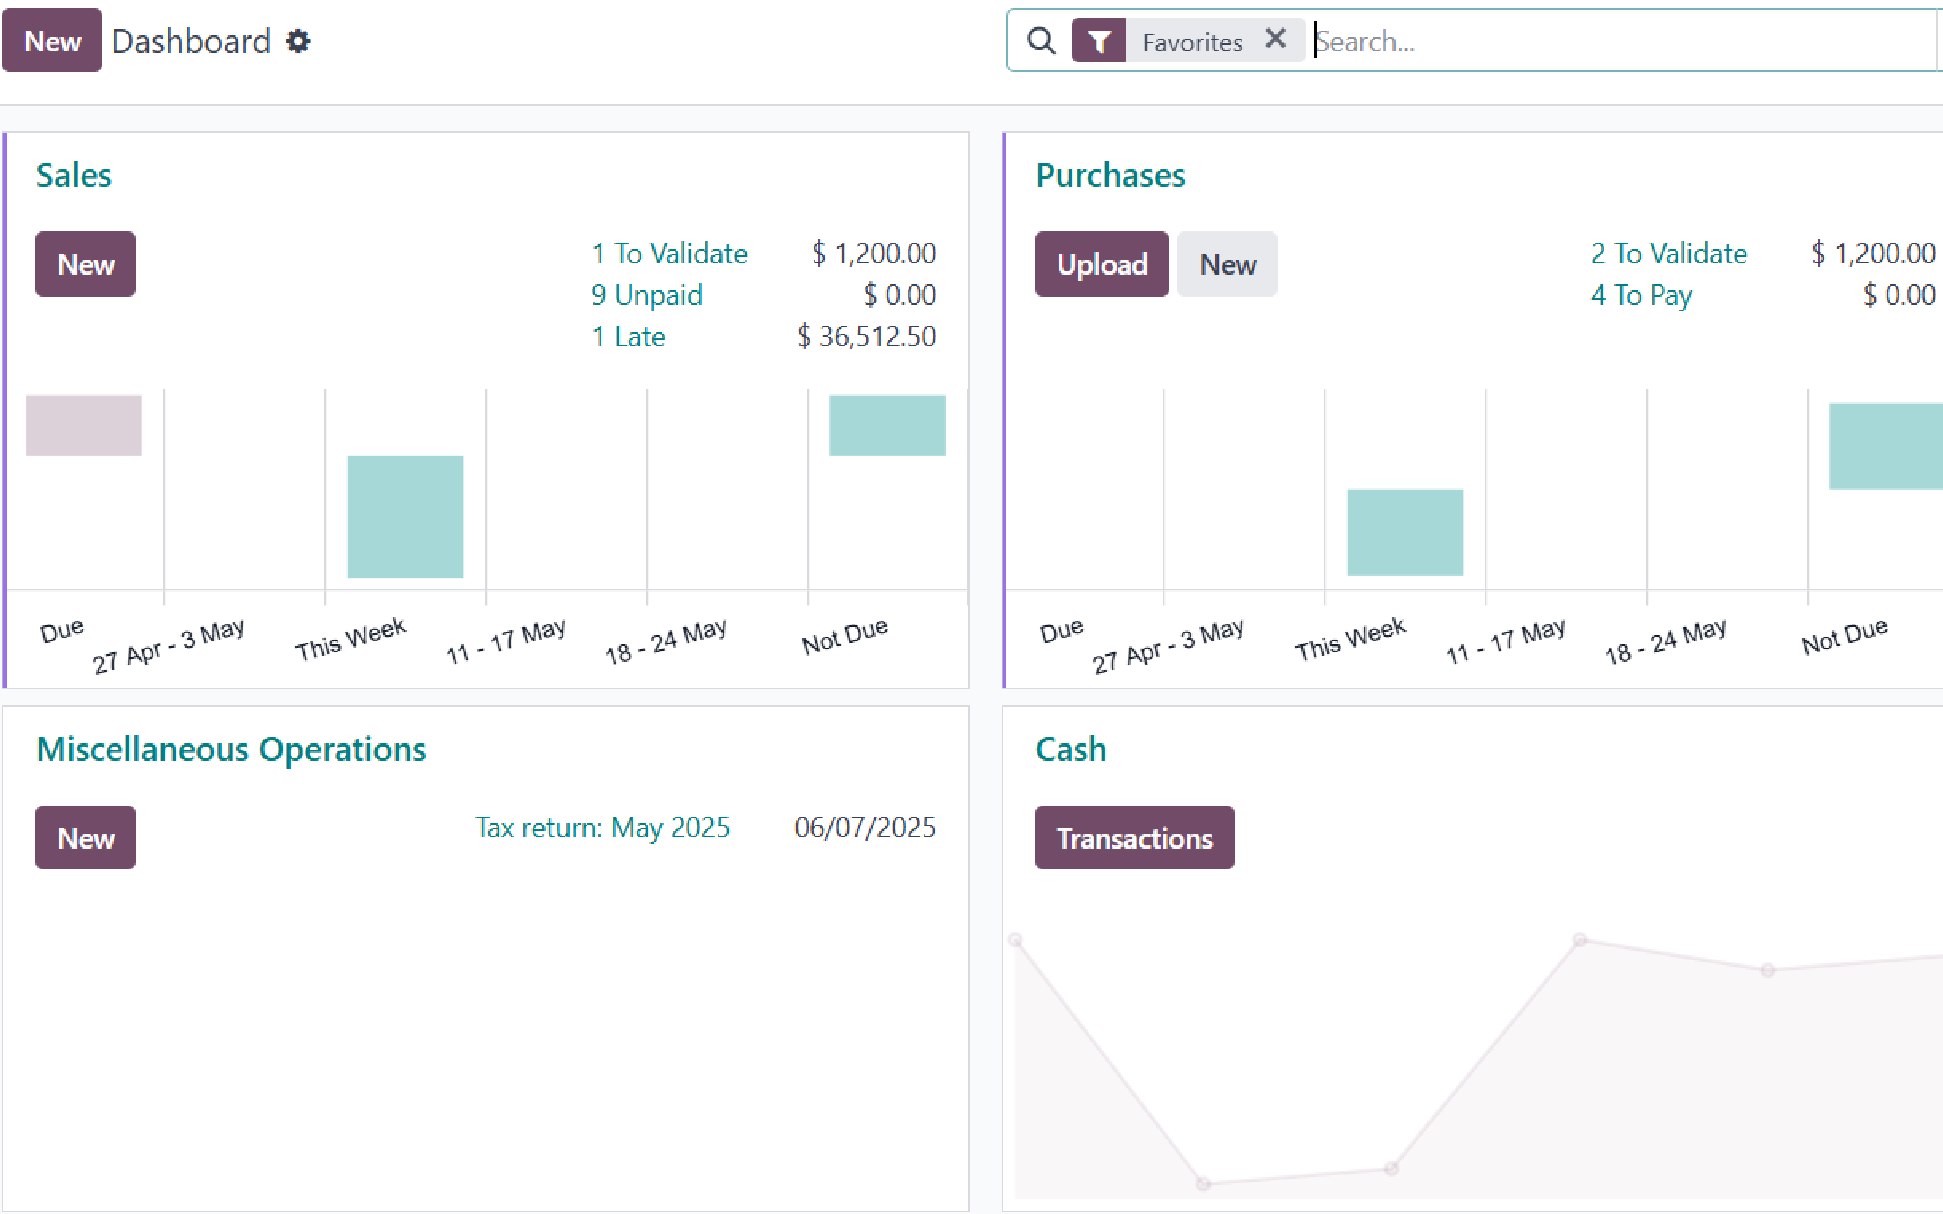Viewport: 1943px width, 1214px height.
Task: Open 'Tax return: May 2025' link
Action: [x=602, y=828]
